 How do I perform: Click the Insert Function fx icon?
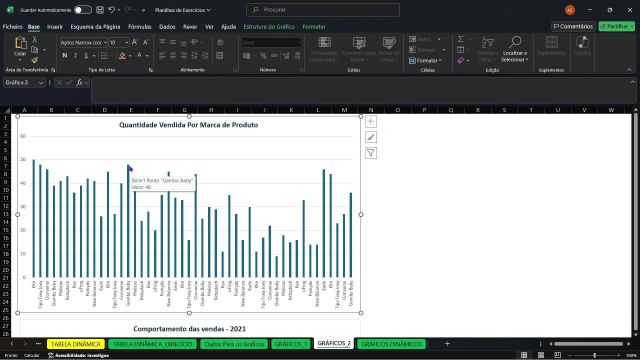[x=79, y=82]
